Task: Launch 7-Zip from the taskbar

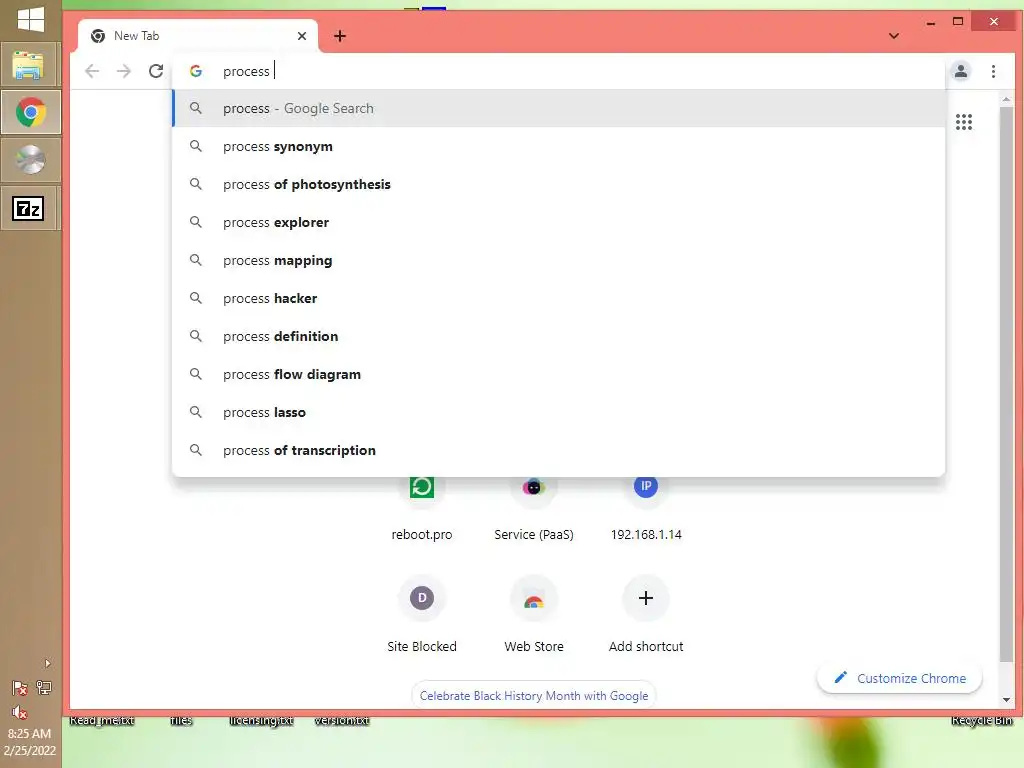Action: pyautogui.click(x=31, y=208)
